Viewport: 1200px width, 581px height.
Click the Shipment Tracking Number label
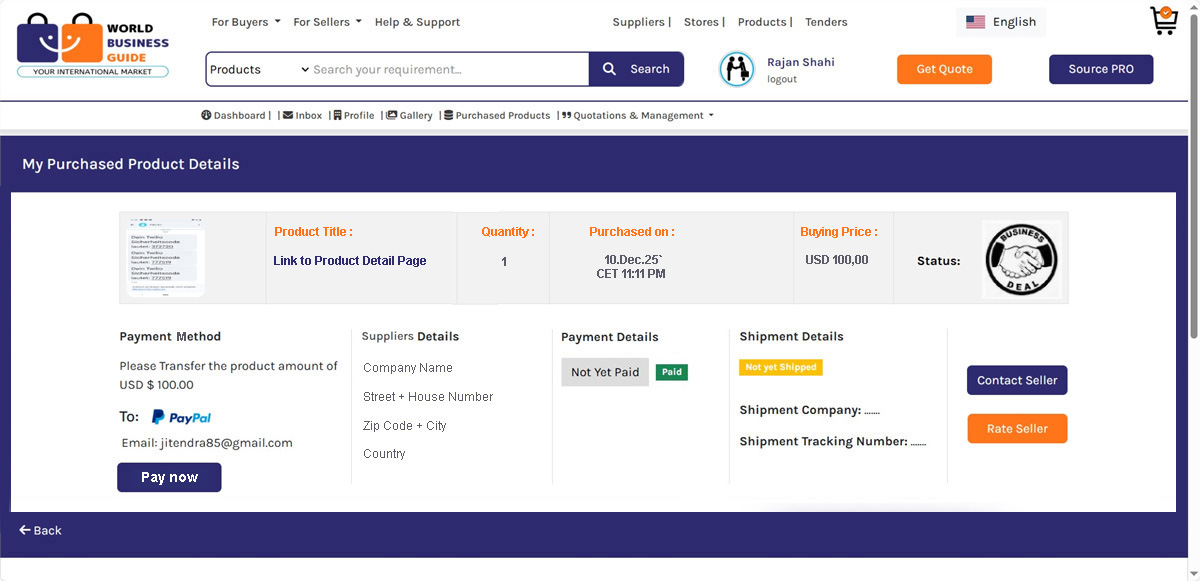tap(824, 441)
